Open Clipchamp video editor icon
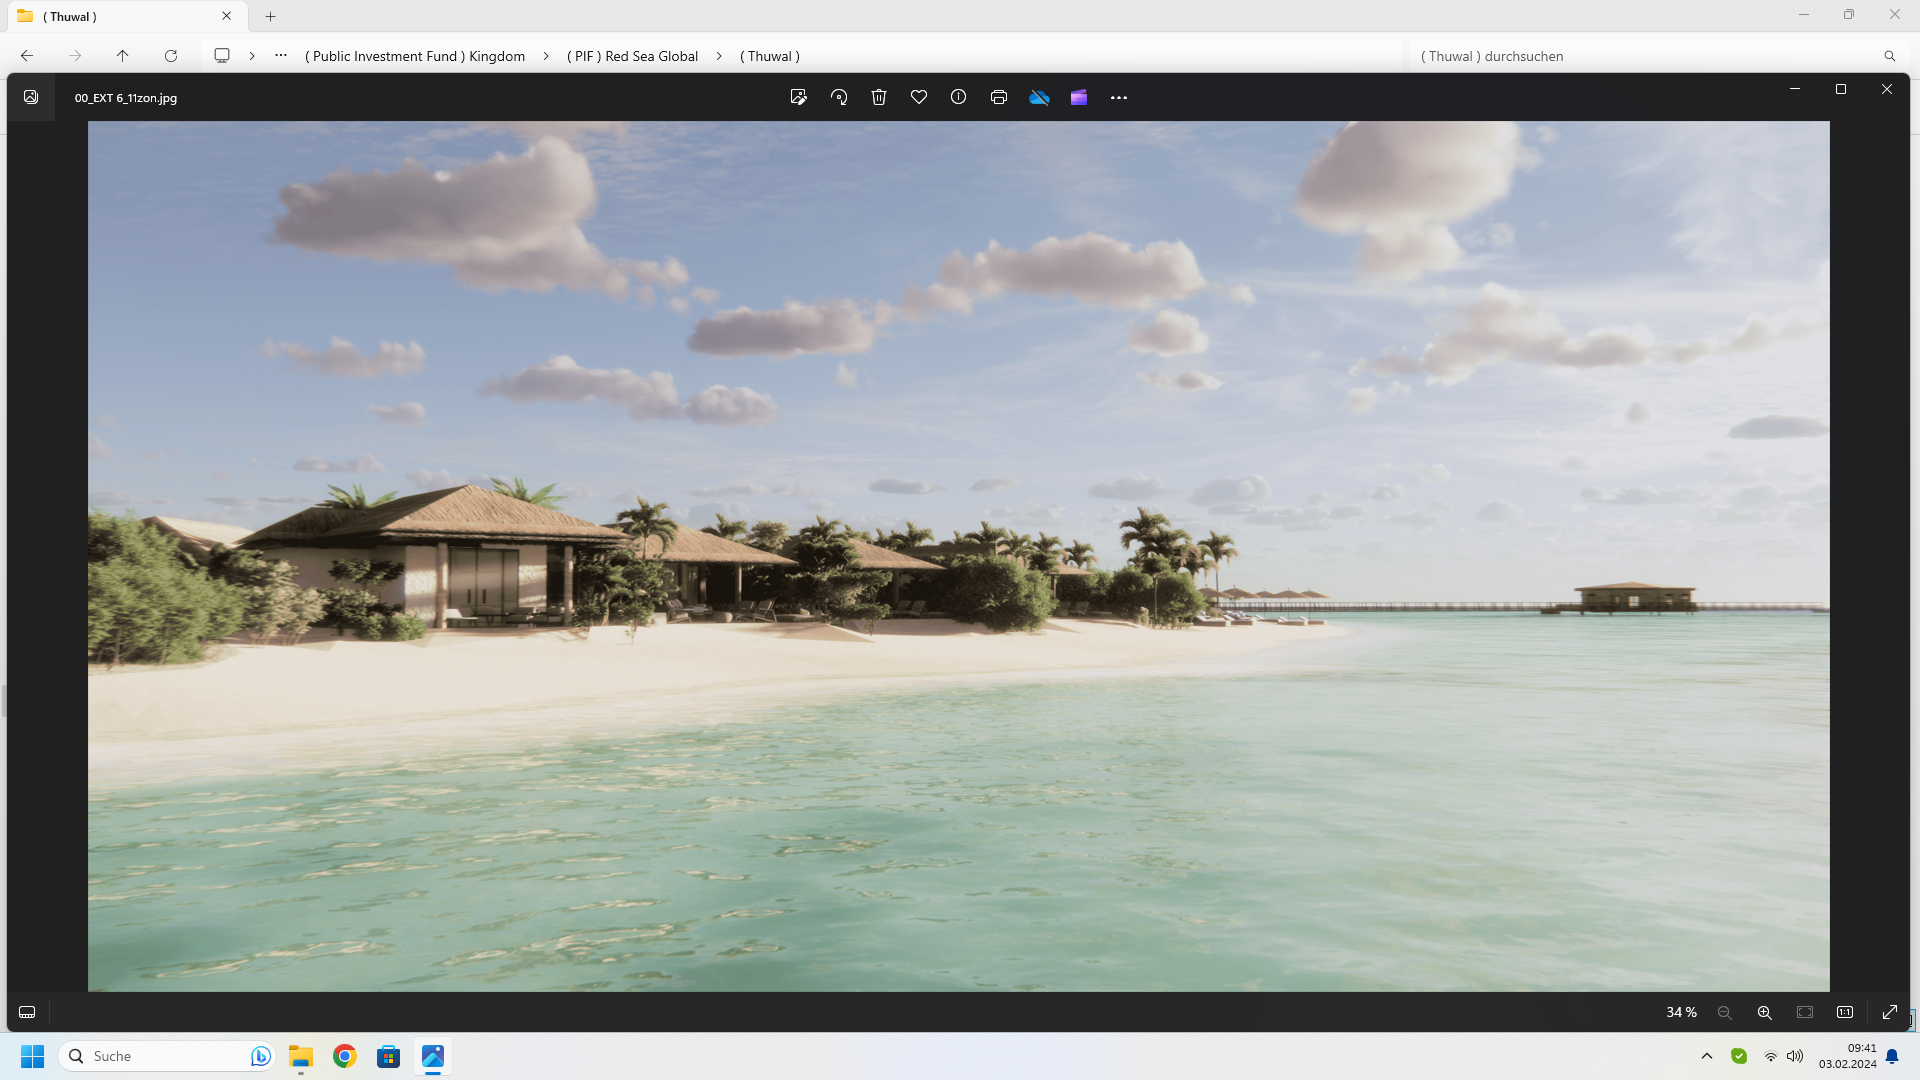1920x1080 pixels. pyautogui.click(x=1079, y=97)
